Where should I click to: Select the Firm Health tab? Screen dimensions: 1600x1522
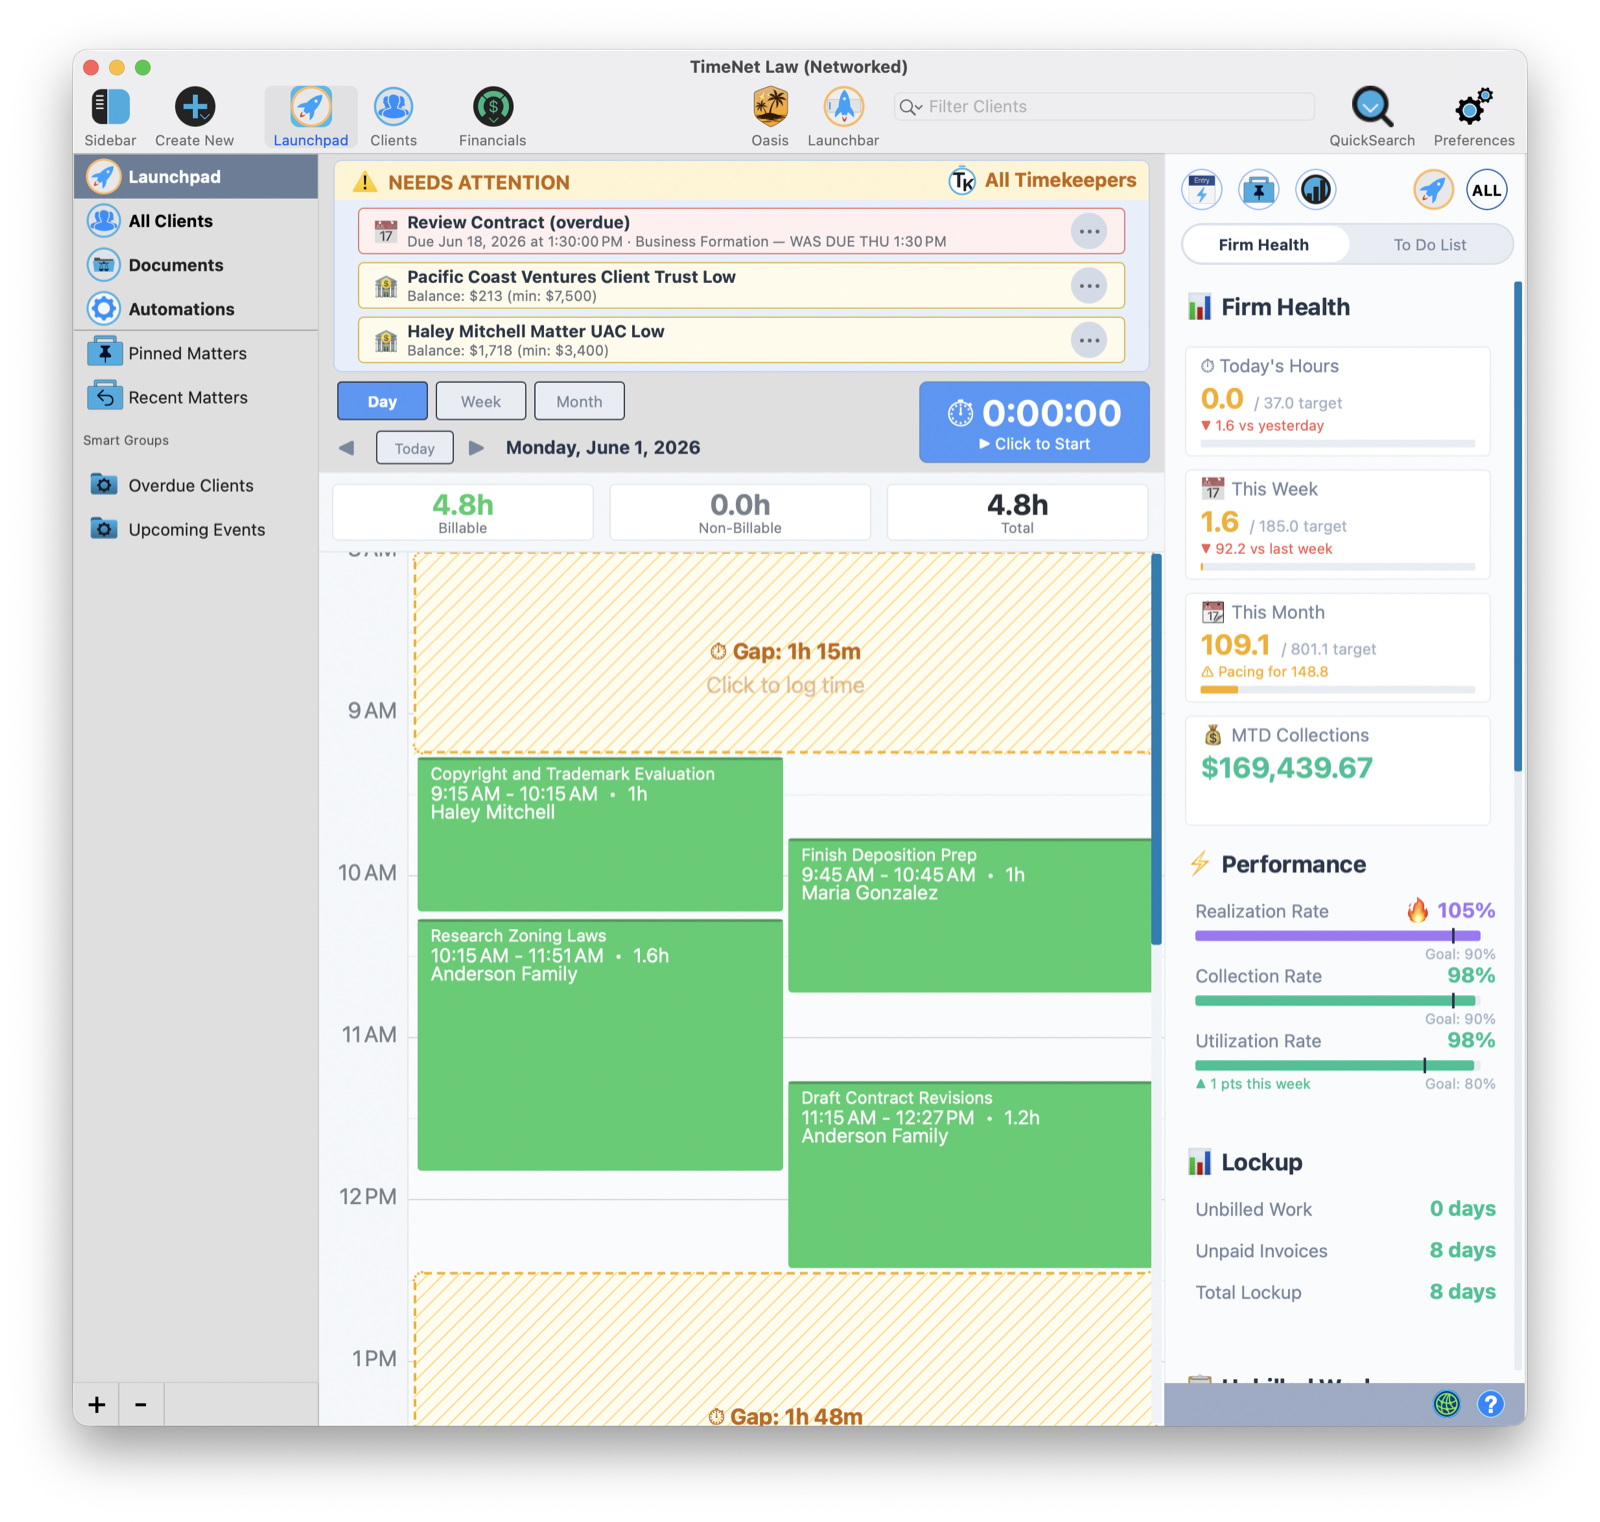click(1264, 244)
